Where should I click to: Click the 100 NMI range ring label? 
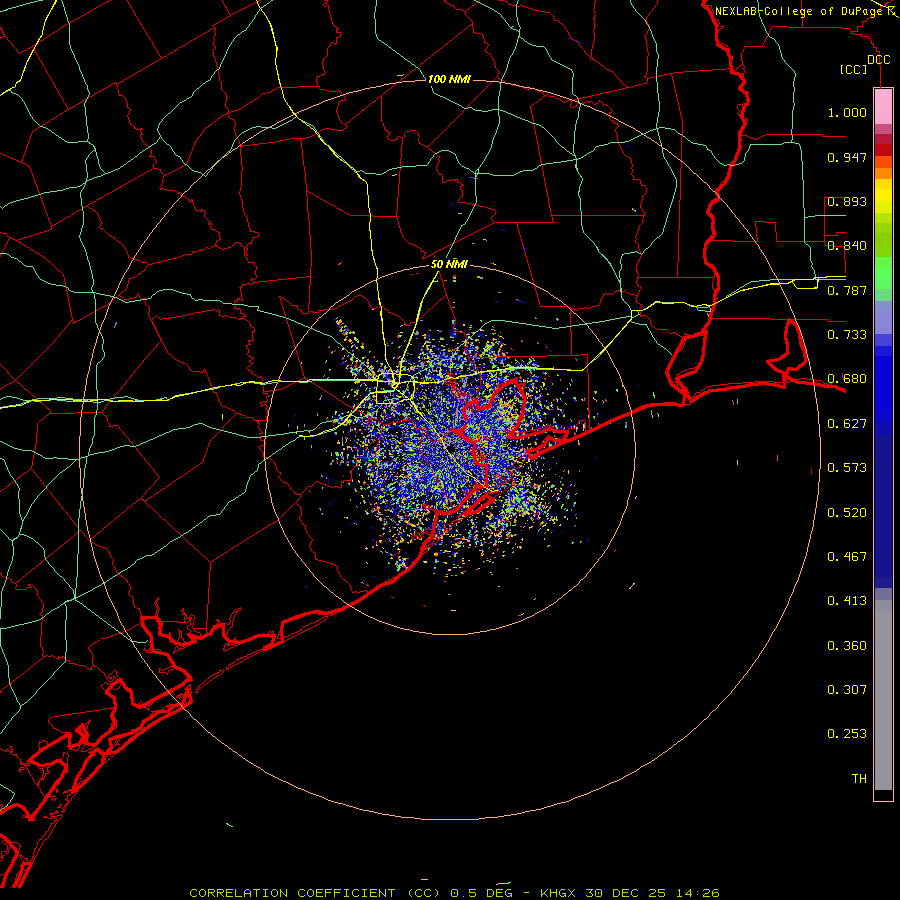pos(449,79)
